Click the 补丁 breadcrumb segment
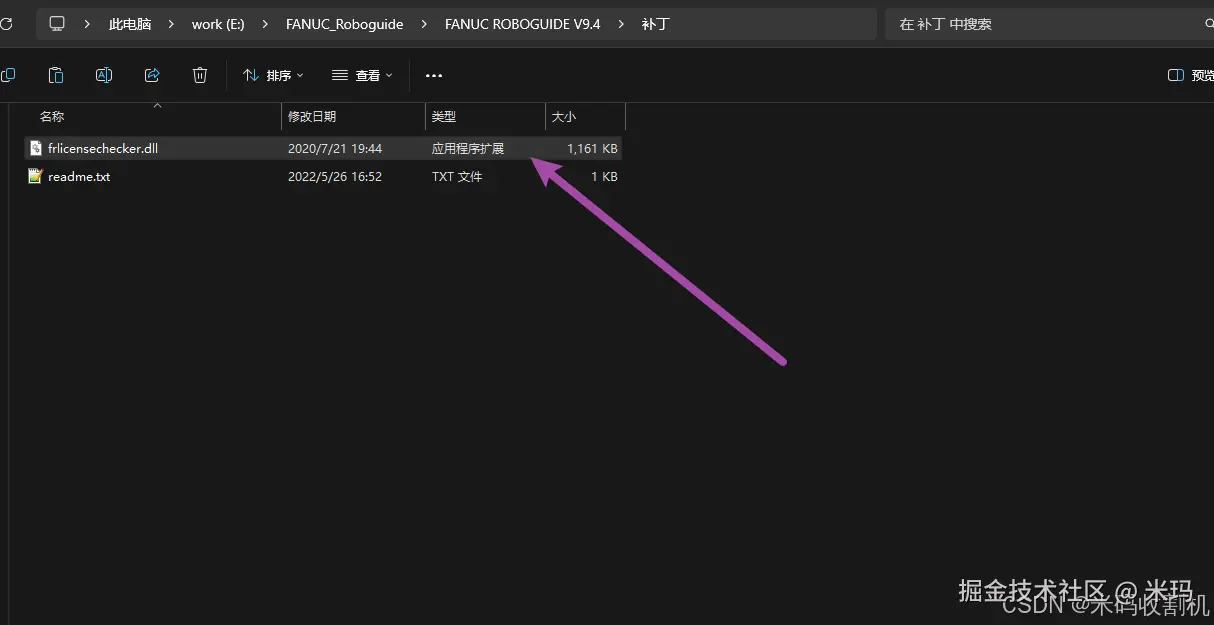 click(x=655, y=24)
